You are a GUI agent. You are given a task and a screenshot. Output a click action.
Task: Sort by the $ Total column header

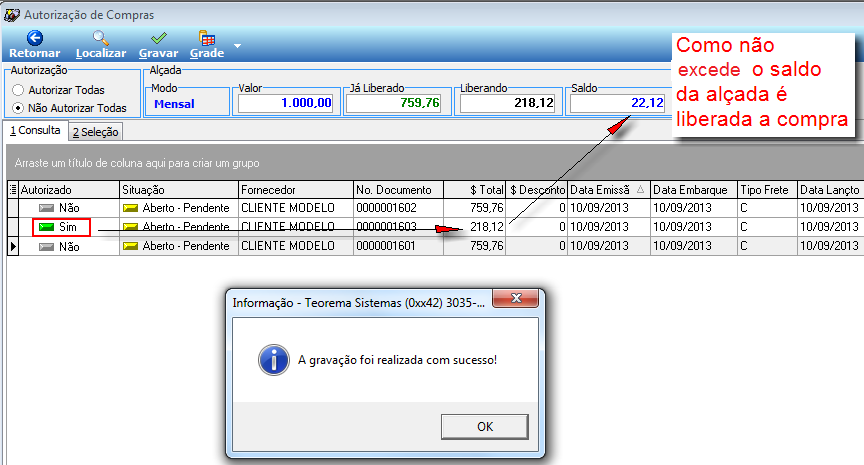click(475, 190)
